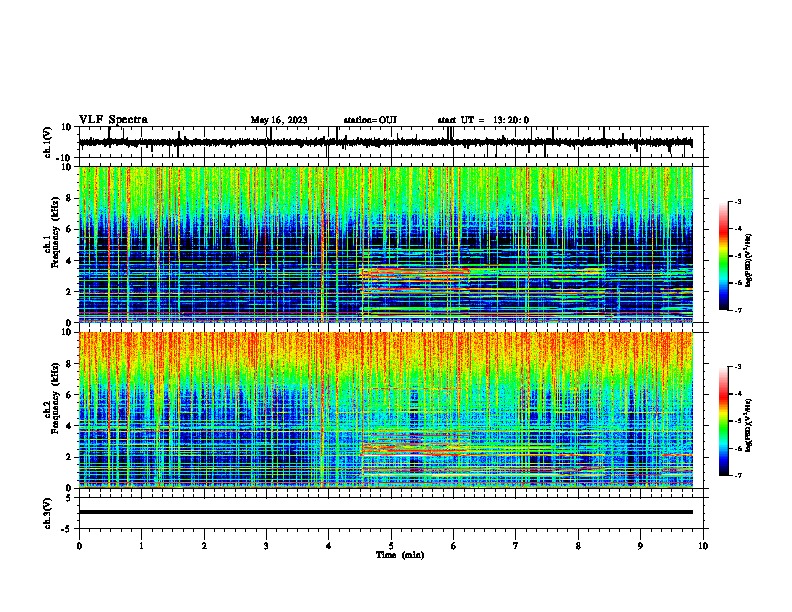Click the "VLF Spectra" plot title
Screen dimensions: 792x612
(113, 120)
